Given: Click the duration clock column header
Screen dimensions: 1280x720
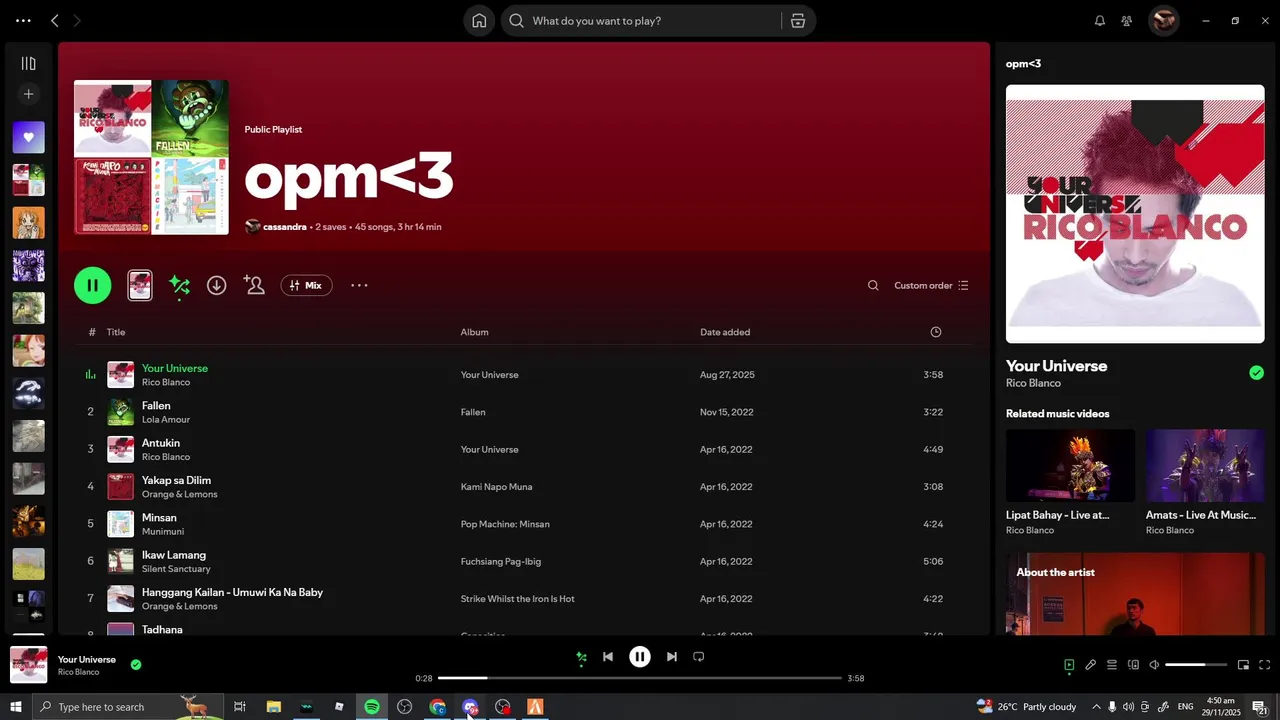Looking at the screenshot, I should tap(936, 332).
